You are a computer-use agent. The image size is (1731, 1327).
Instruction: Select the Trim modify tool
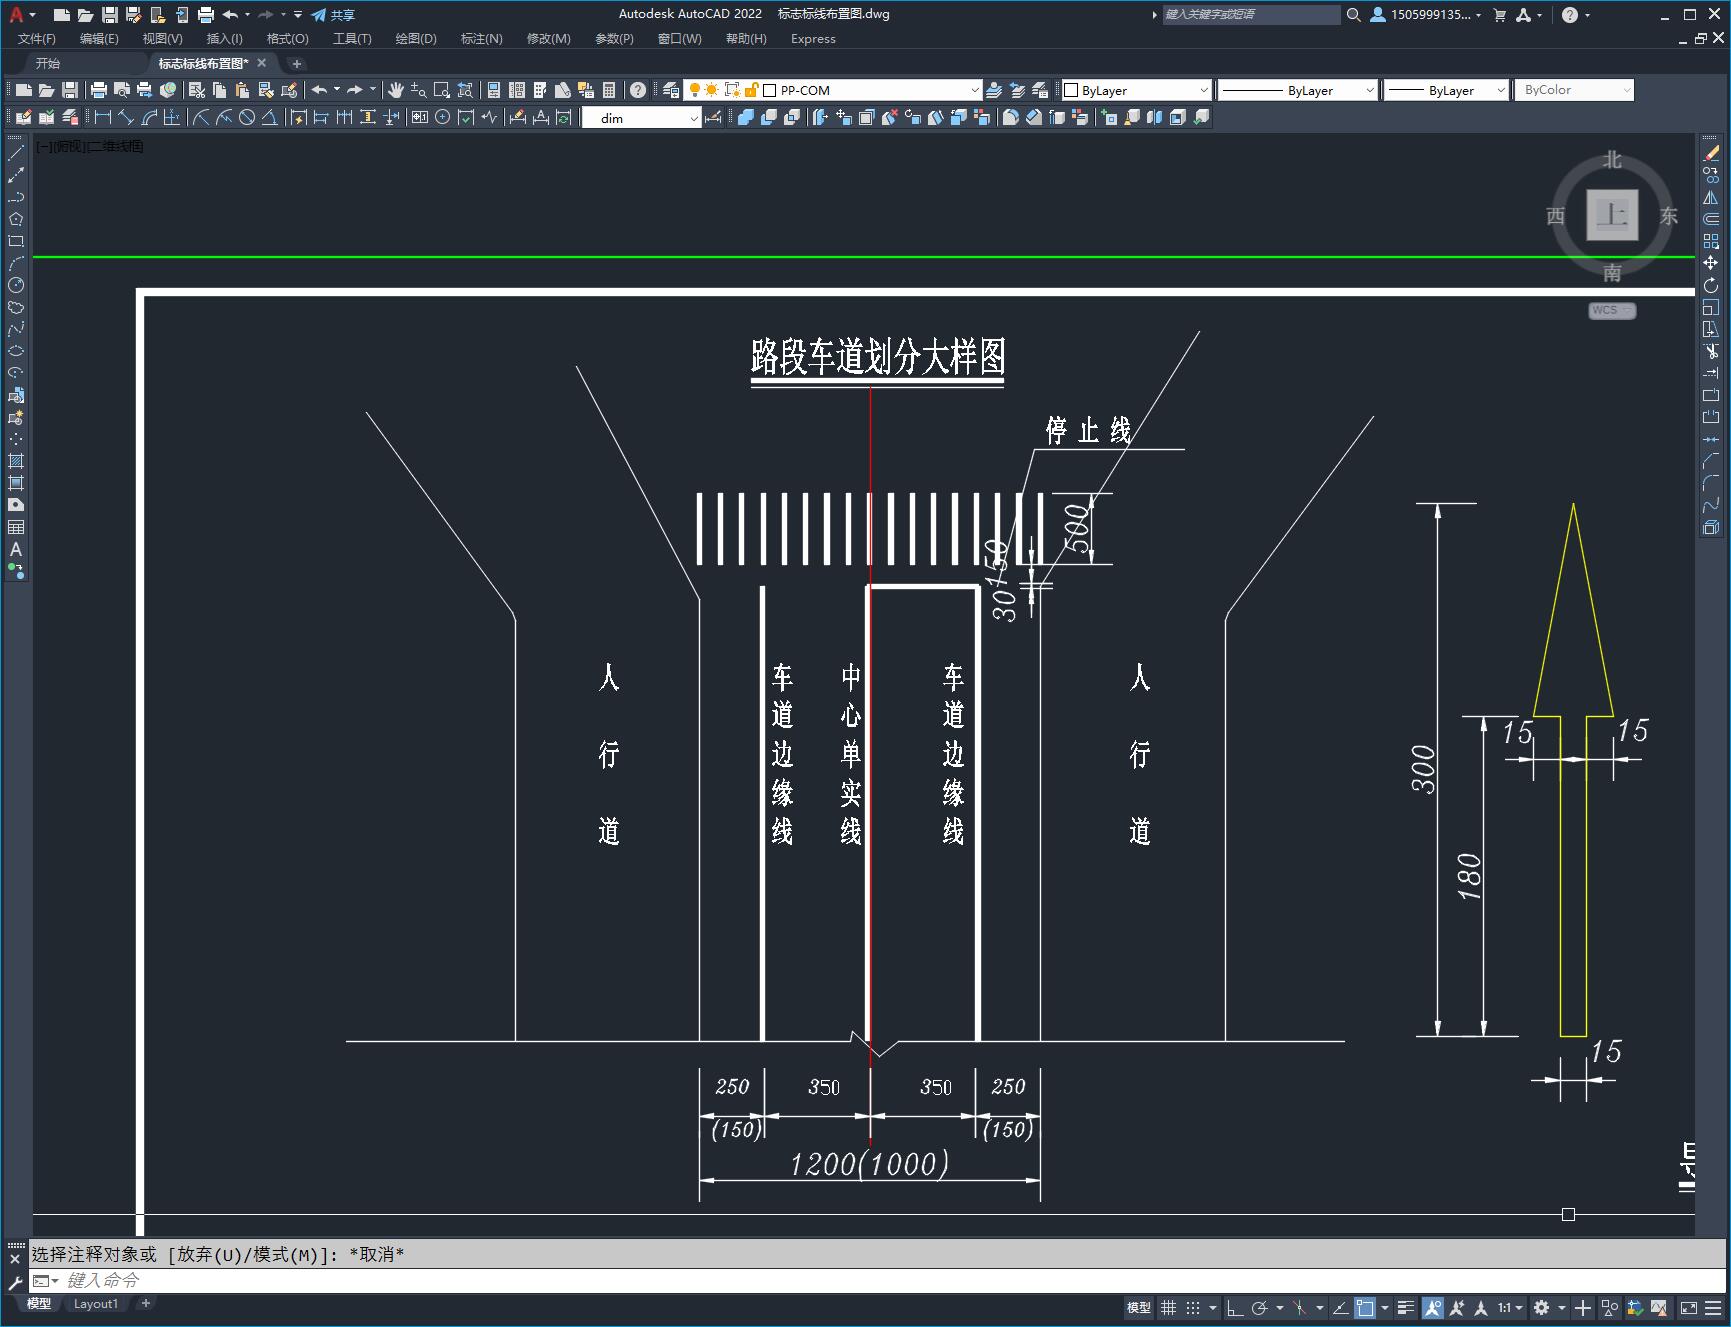(1711, 351)
